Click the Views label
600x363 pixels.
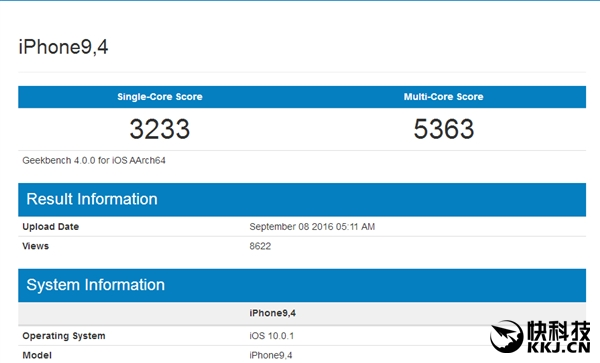click(36, 246)
